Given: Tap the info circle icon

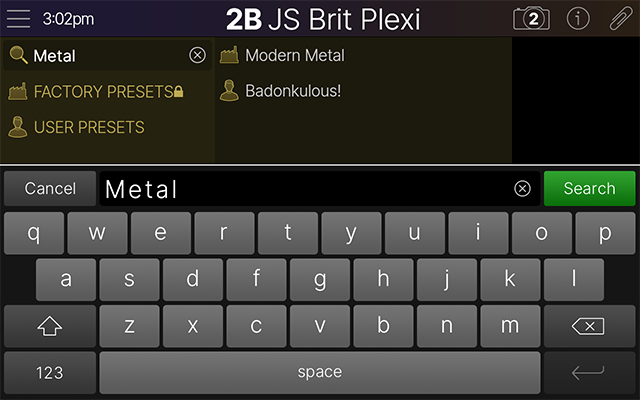Looking at the screenshot, I should click(578, 18).
